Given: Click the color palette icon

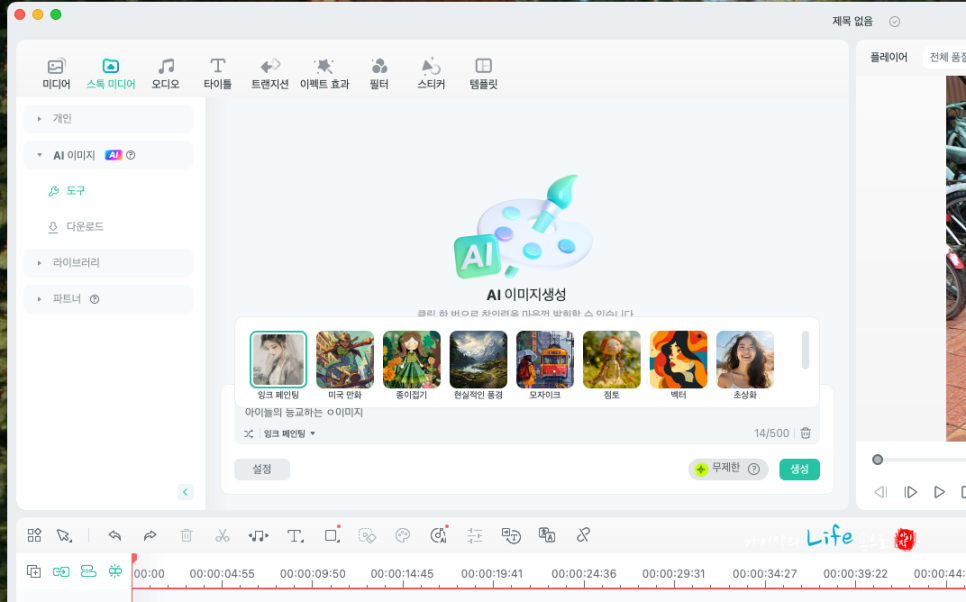Looking at the screenshot, I should [402, 535].
